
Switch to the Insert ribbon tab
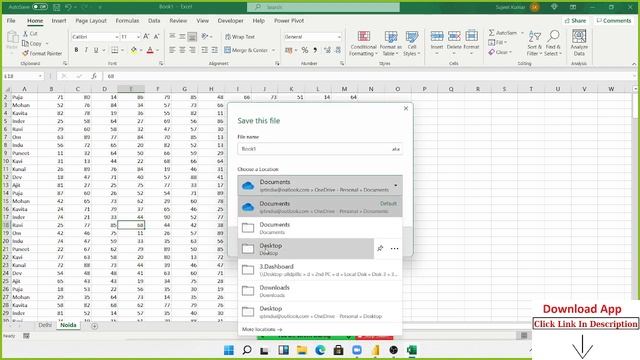59,20
